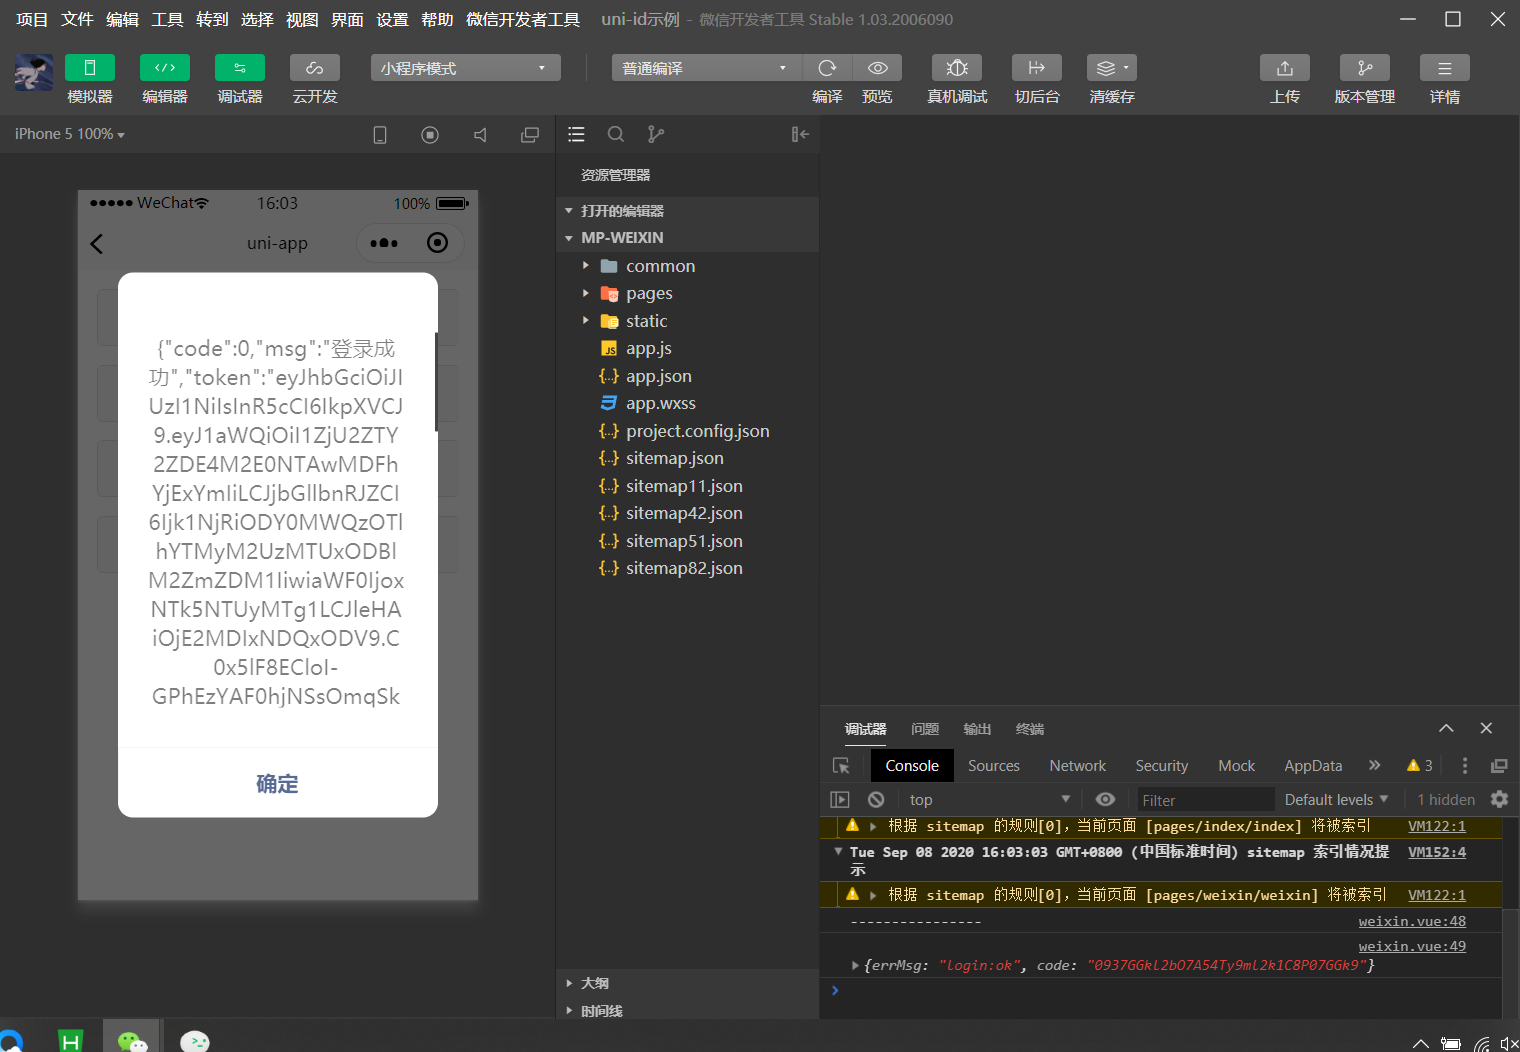The height and width of the screenshot is (1052, 1520).
Task: Open the Default levels dropdown
Action: point(1336,799)
